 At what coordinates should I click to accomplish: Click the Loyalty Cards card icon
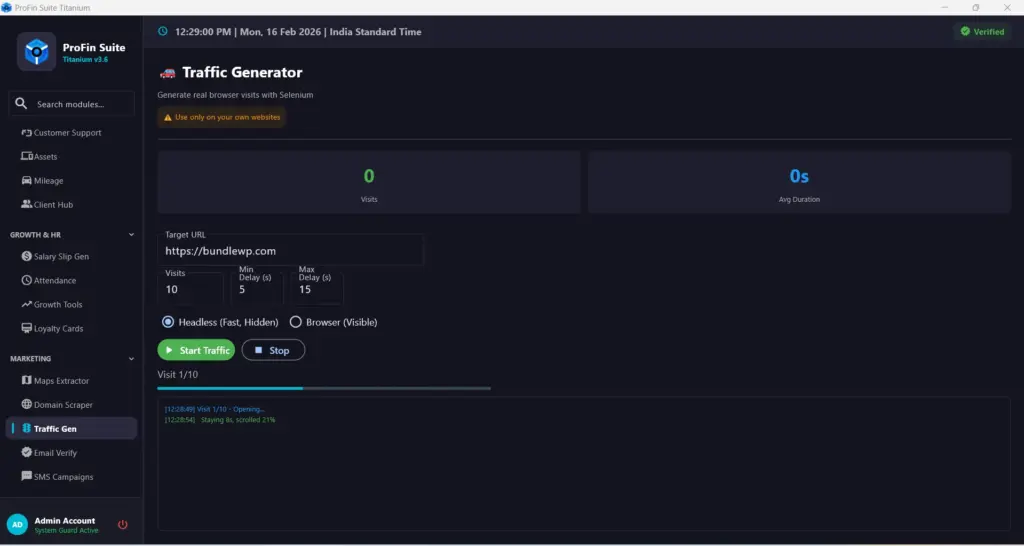[27, 328]
